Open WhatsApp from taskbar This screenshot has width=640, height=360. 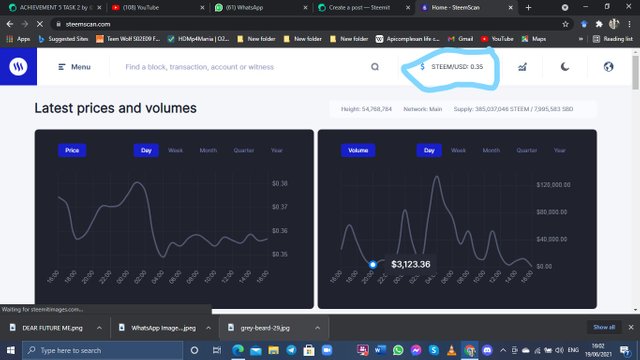click(x=398, y=350)
